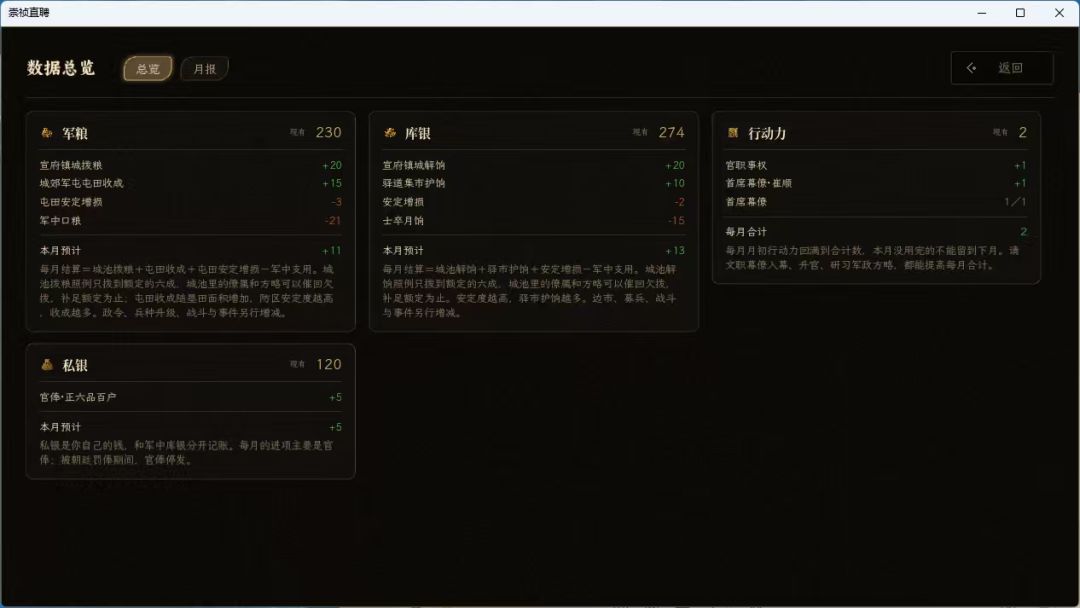The height and width of the screenshot is (608, 1080).
Task: Click the 军粮 current value 230
Action: (329, 132)
